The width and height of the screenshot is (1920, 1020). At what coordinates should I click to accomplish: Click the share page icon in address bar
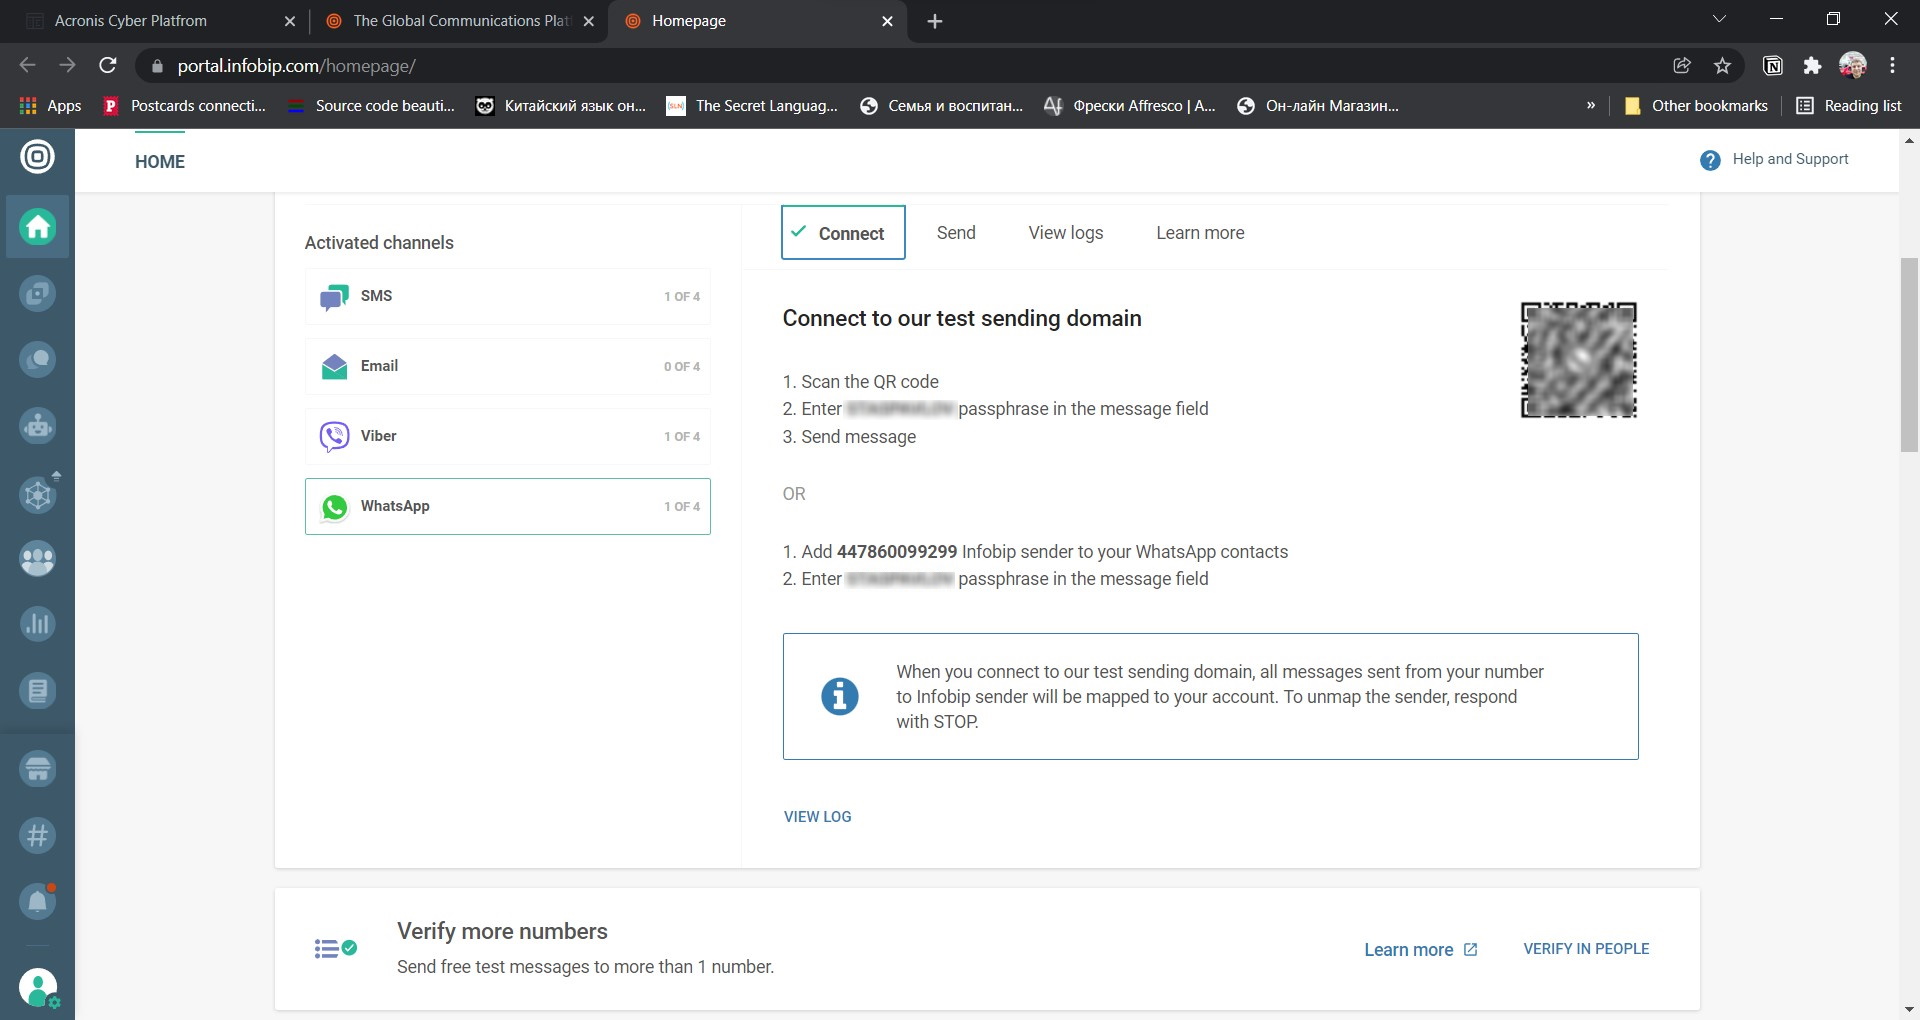click(1682, 66)
